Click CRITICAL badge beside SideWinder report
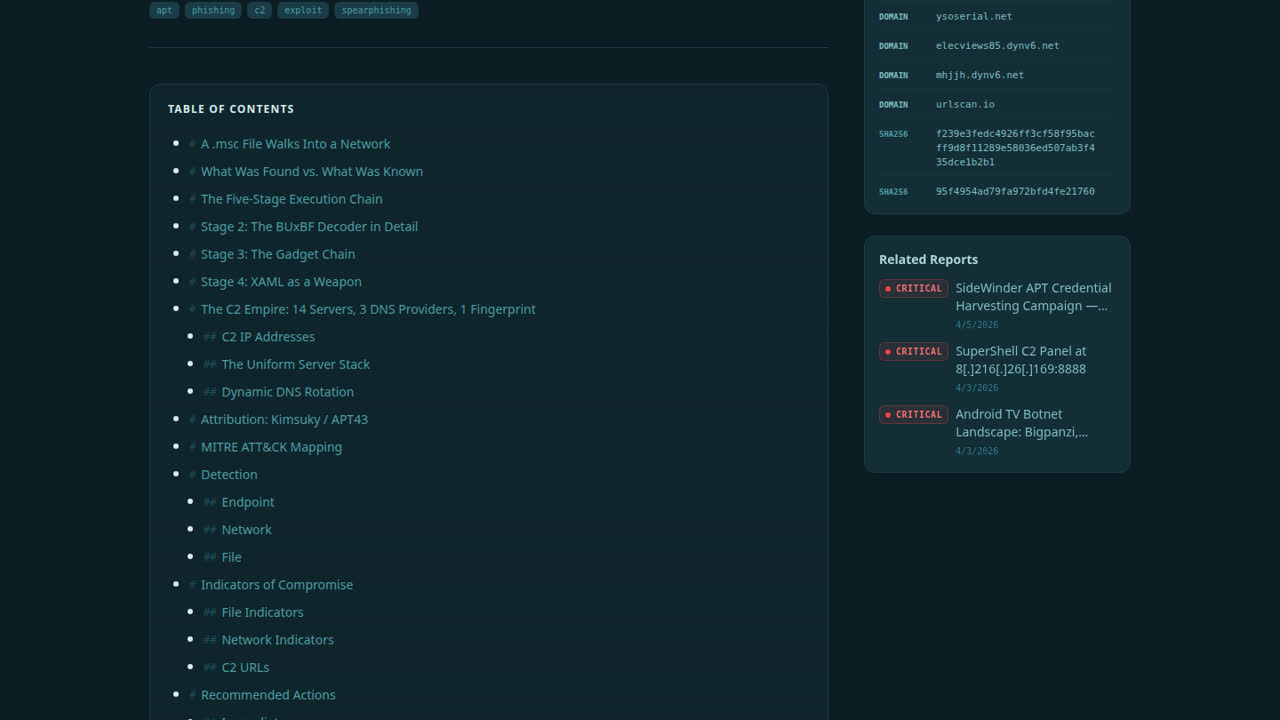The width and height of the screenshot is (1280, 720). tap(914, 289)
